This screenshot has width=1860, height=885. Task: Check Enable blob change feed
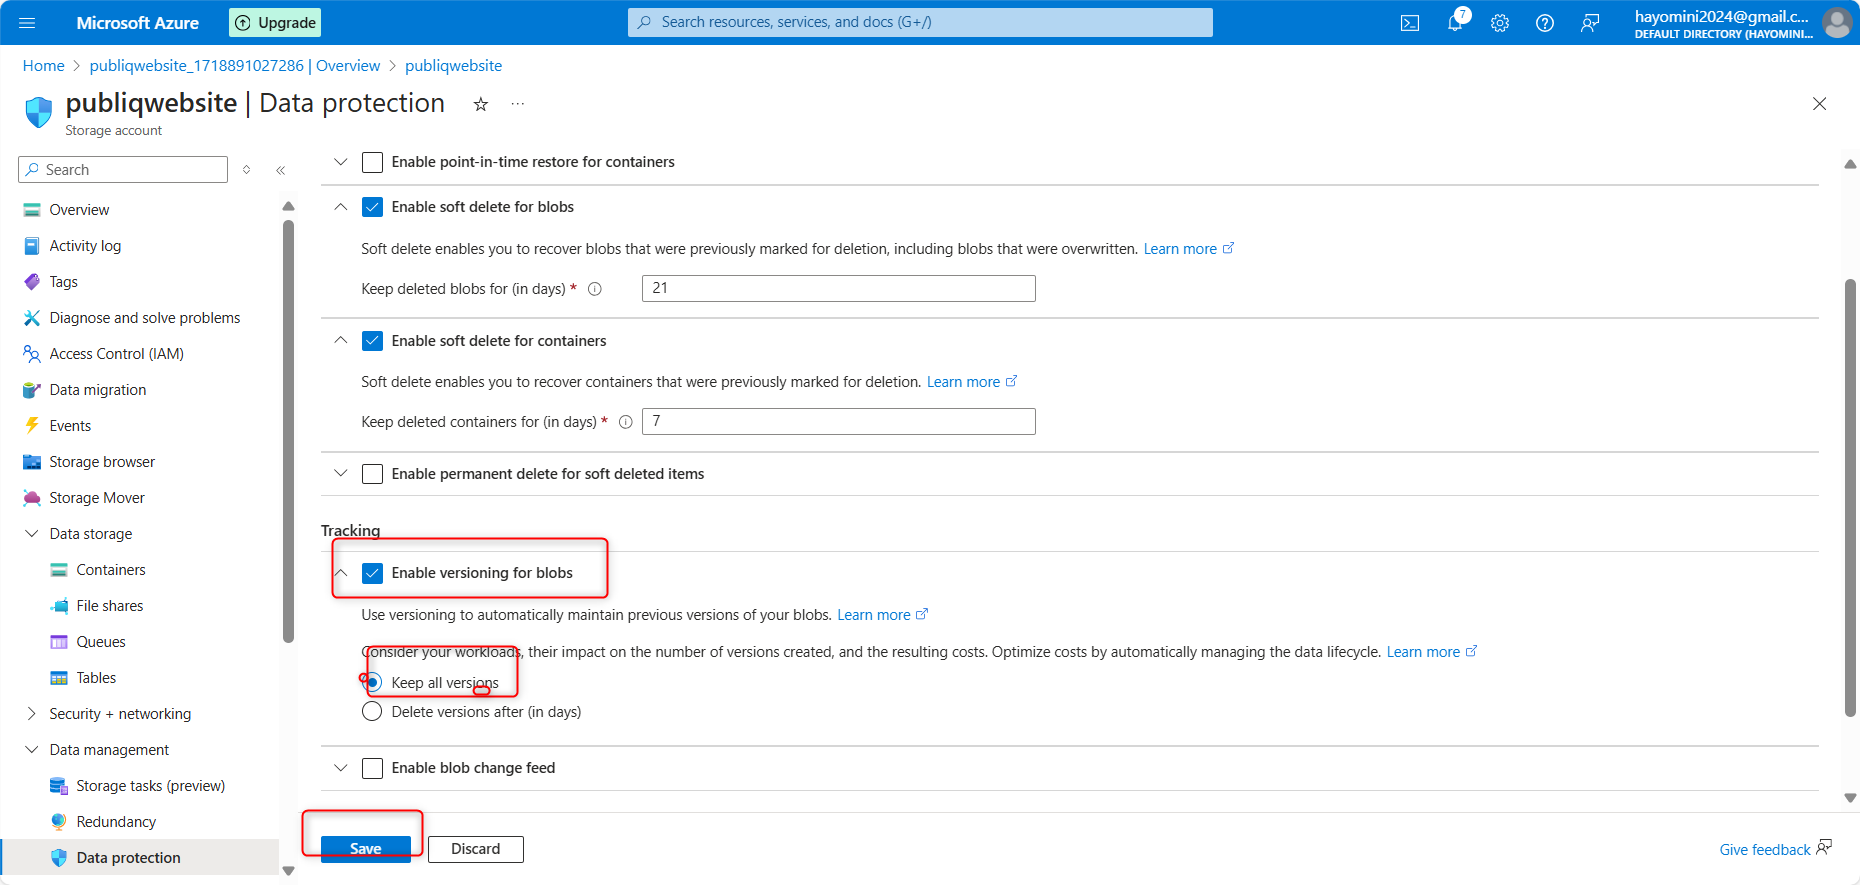[372, 768]
